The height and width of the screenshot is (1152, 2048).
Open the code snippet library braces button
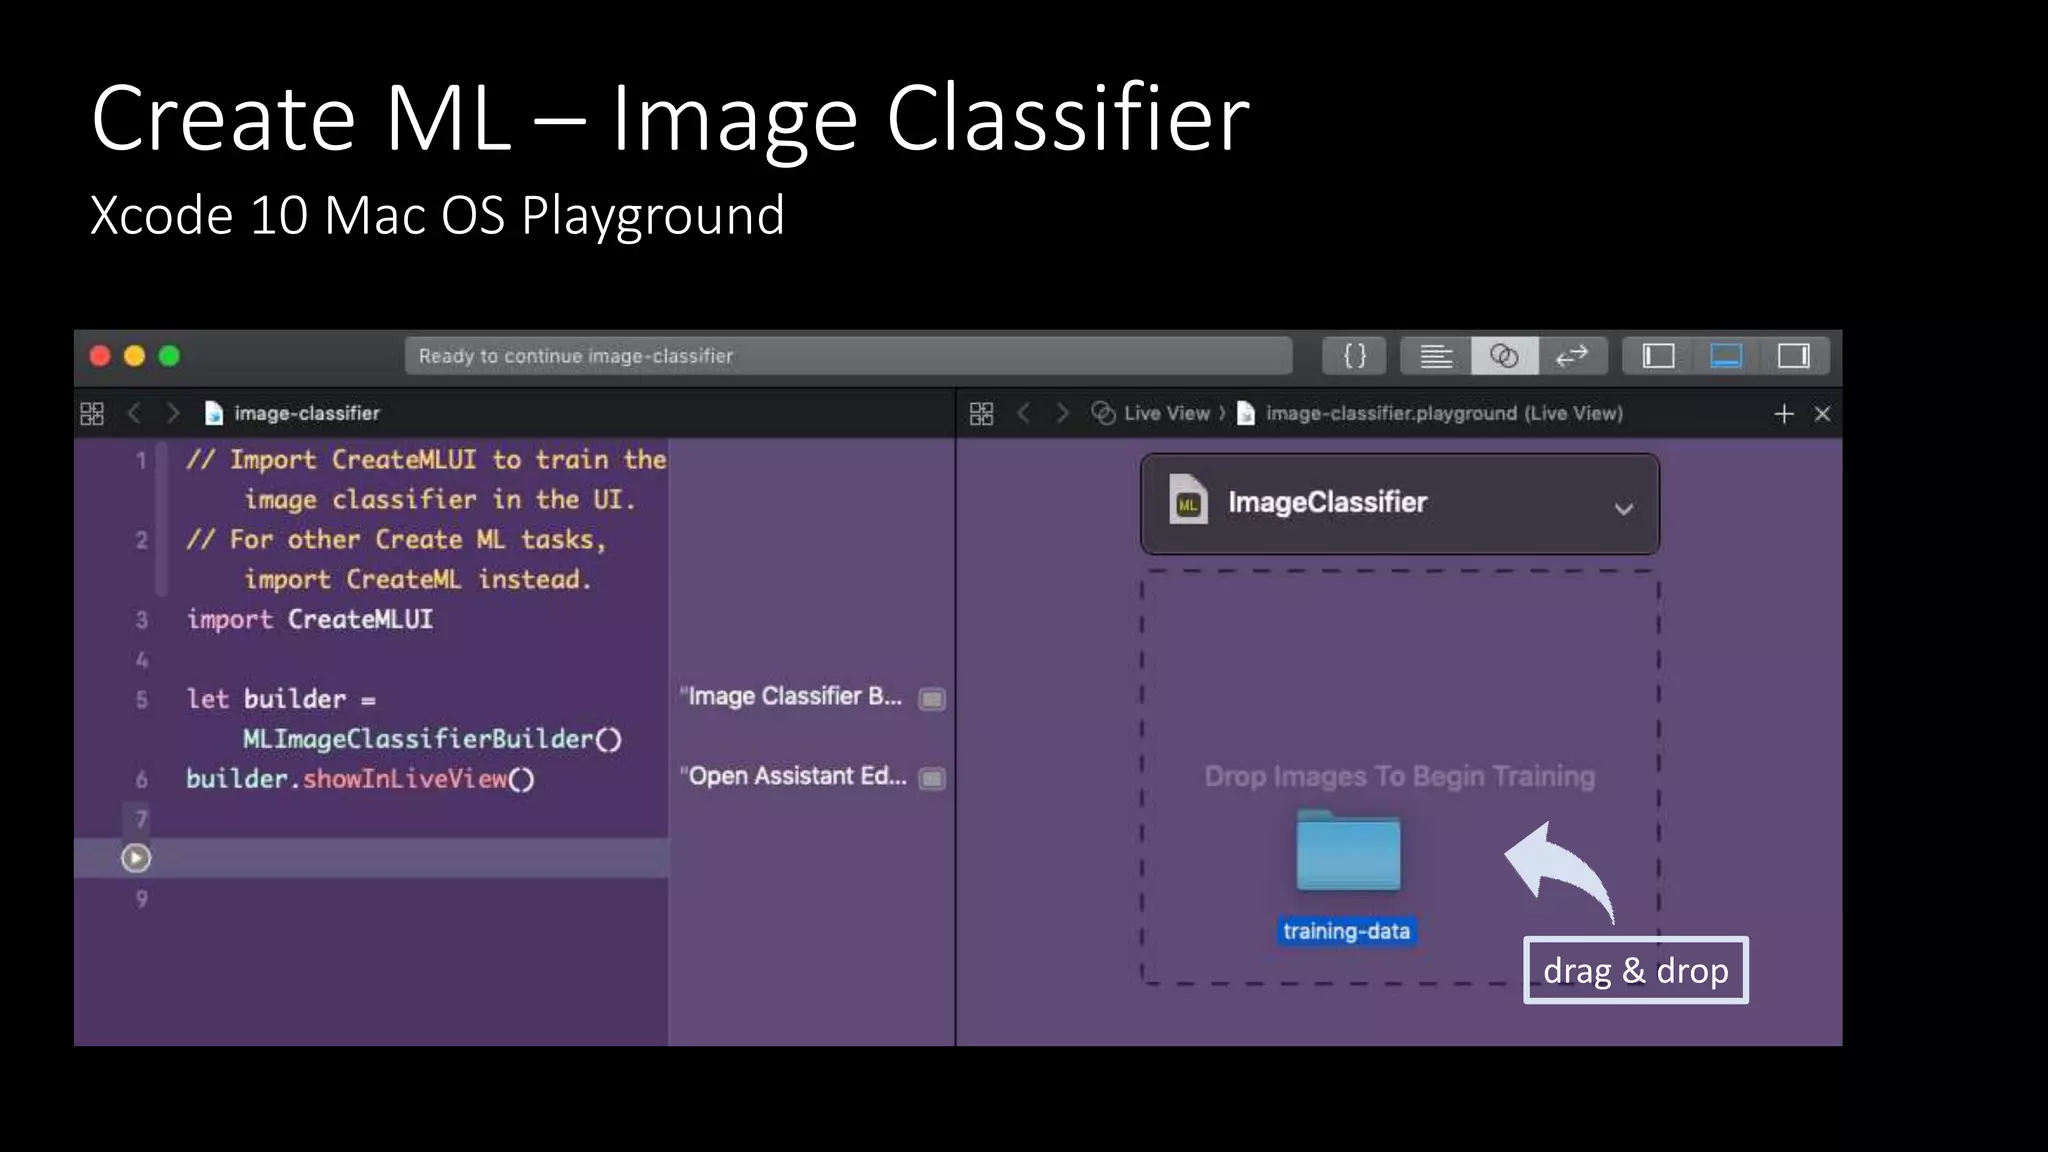coord(1354,356)
